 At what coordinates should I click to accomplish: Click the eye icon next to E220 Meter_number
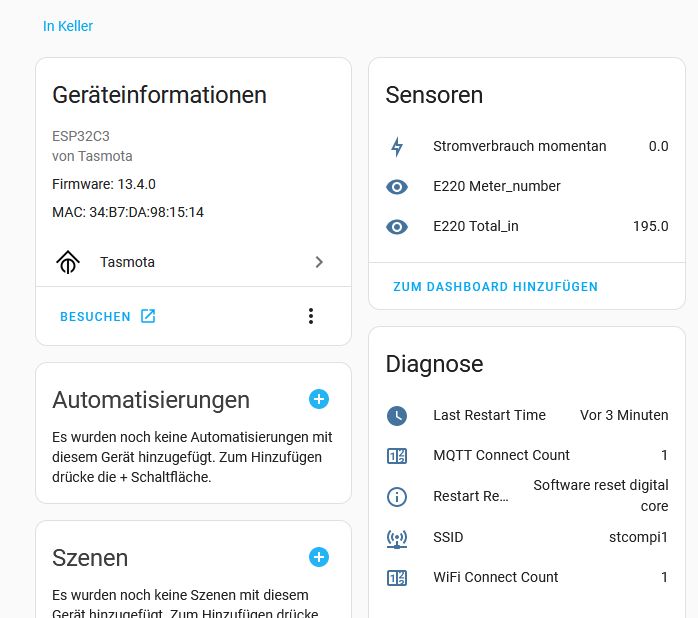397,187
